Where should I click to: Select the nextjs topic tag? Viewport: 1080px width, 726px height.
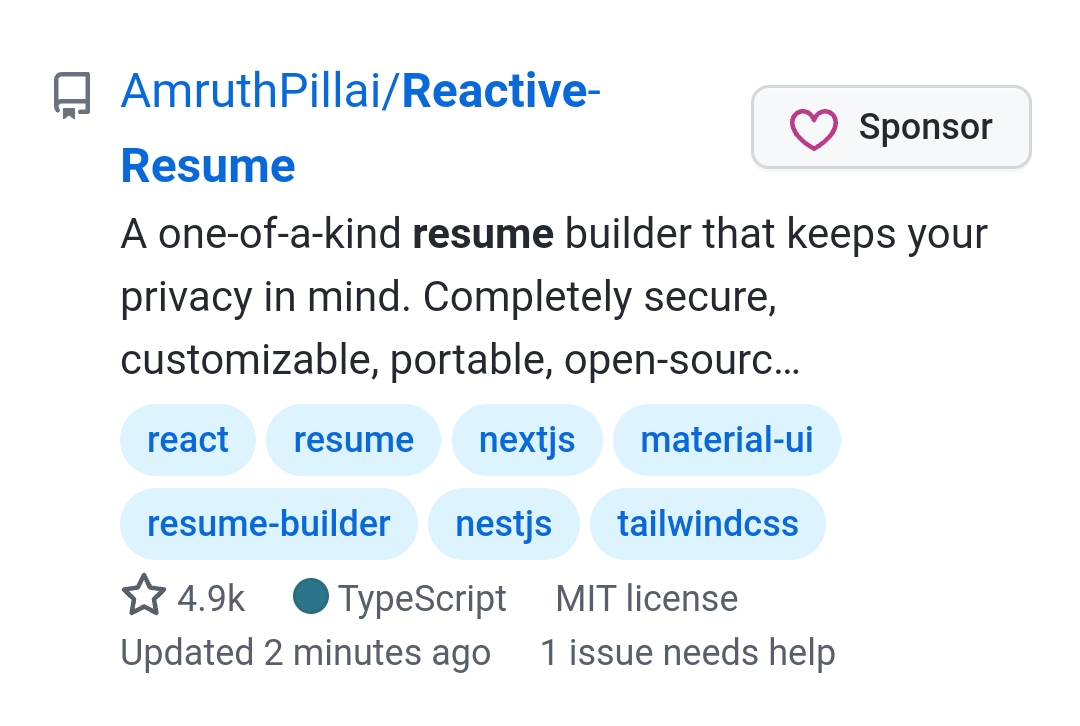point(527,439)
